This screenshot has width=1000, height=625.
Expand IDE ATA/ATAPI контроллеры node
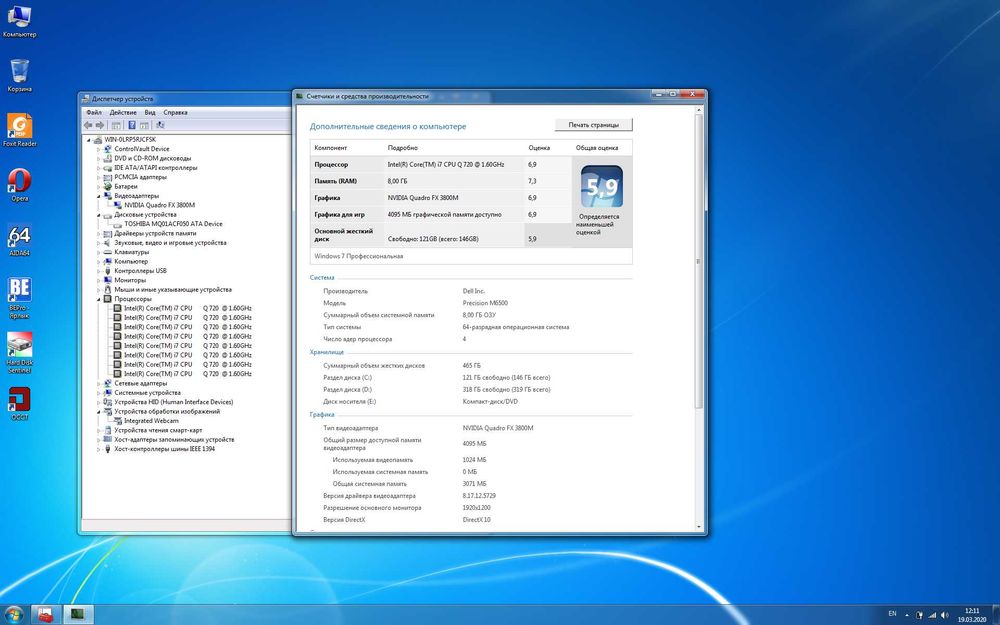pos(99,168)
